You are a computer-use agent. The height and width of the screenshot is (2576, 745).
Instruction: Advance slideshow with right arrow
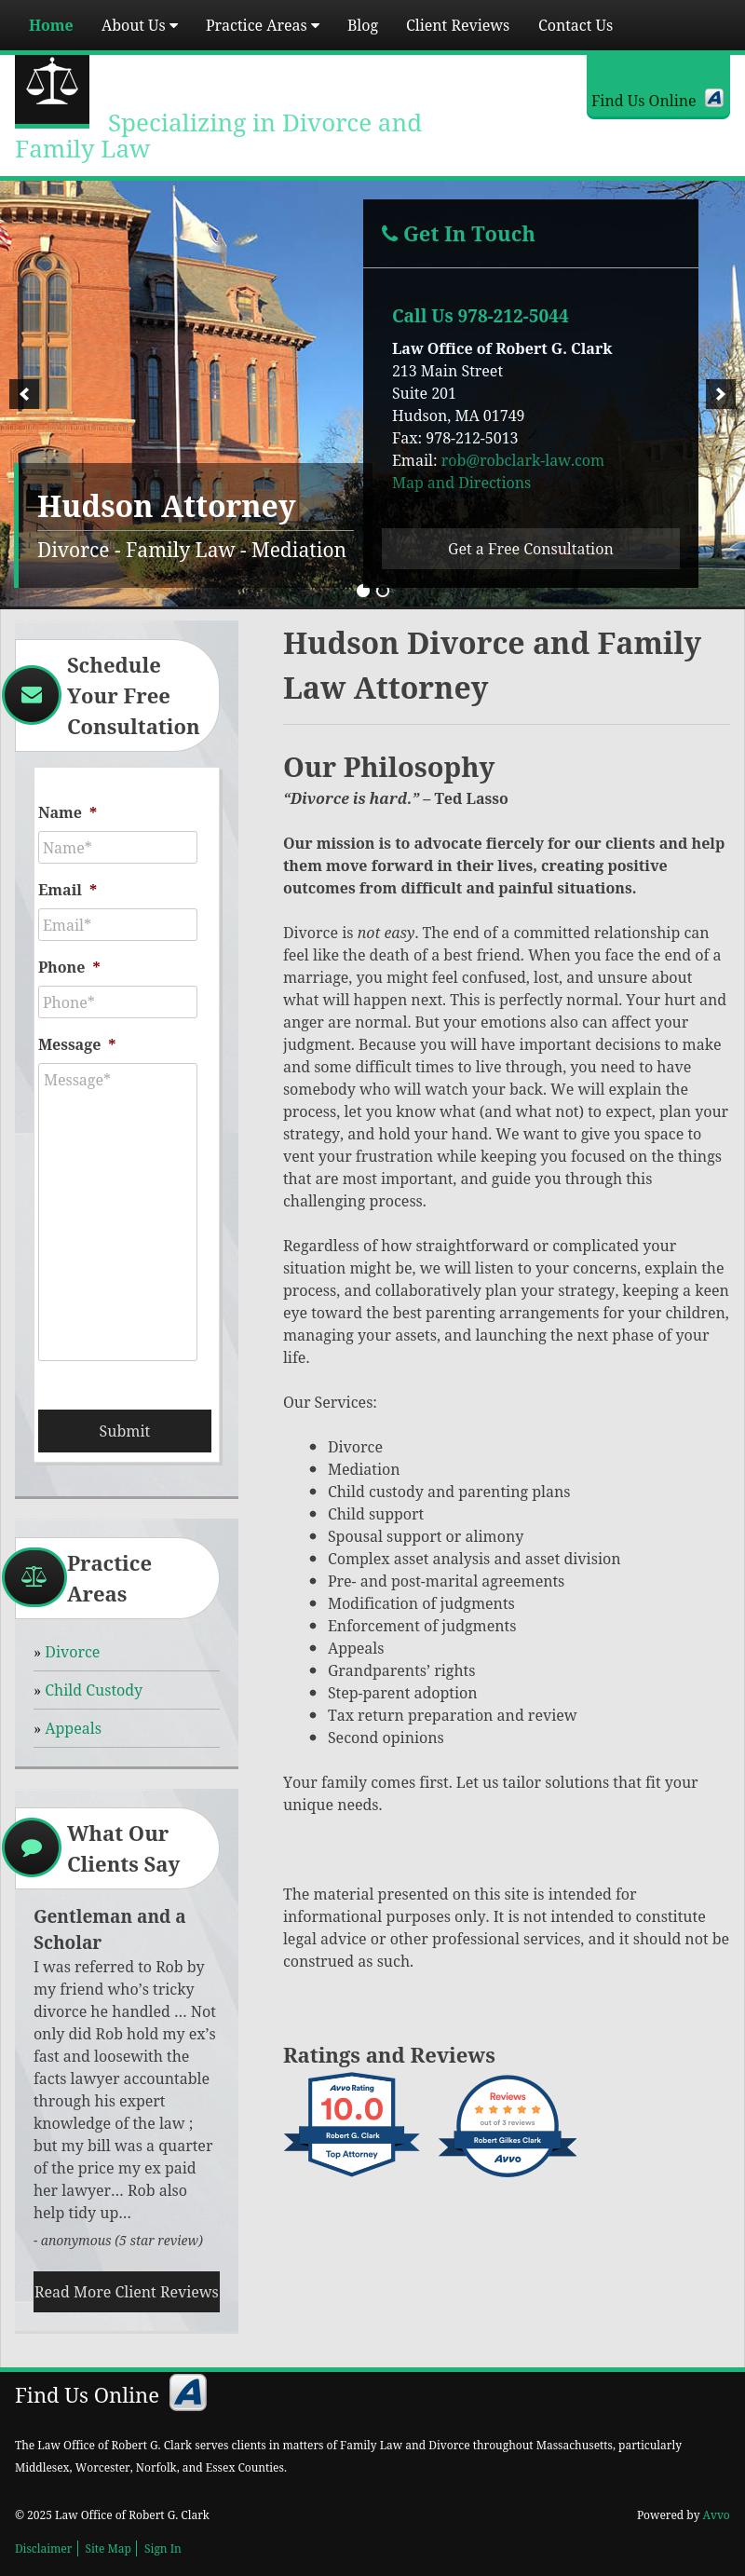click(x=720, y=394)
